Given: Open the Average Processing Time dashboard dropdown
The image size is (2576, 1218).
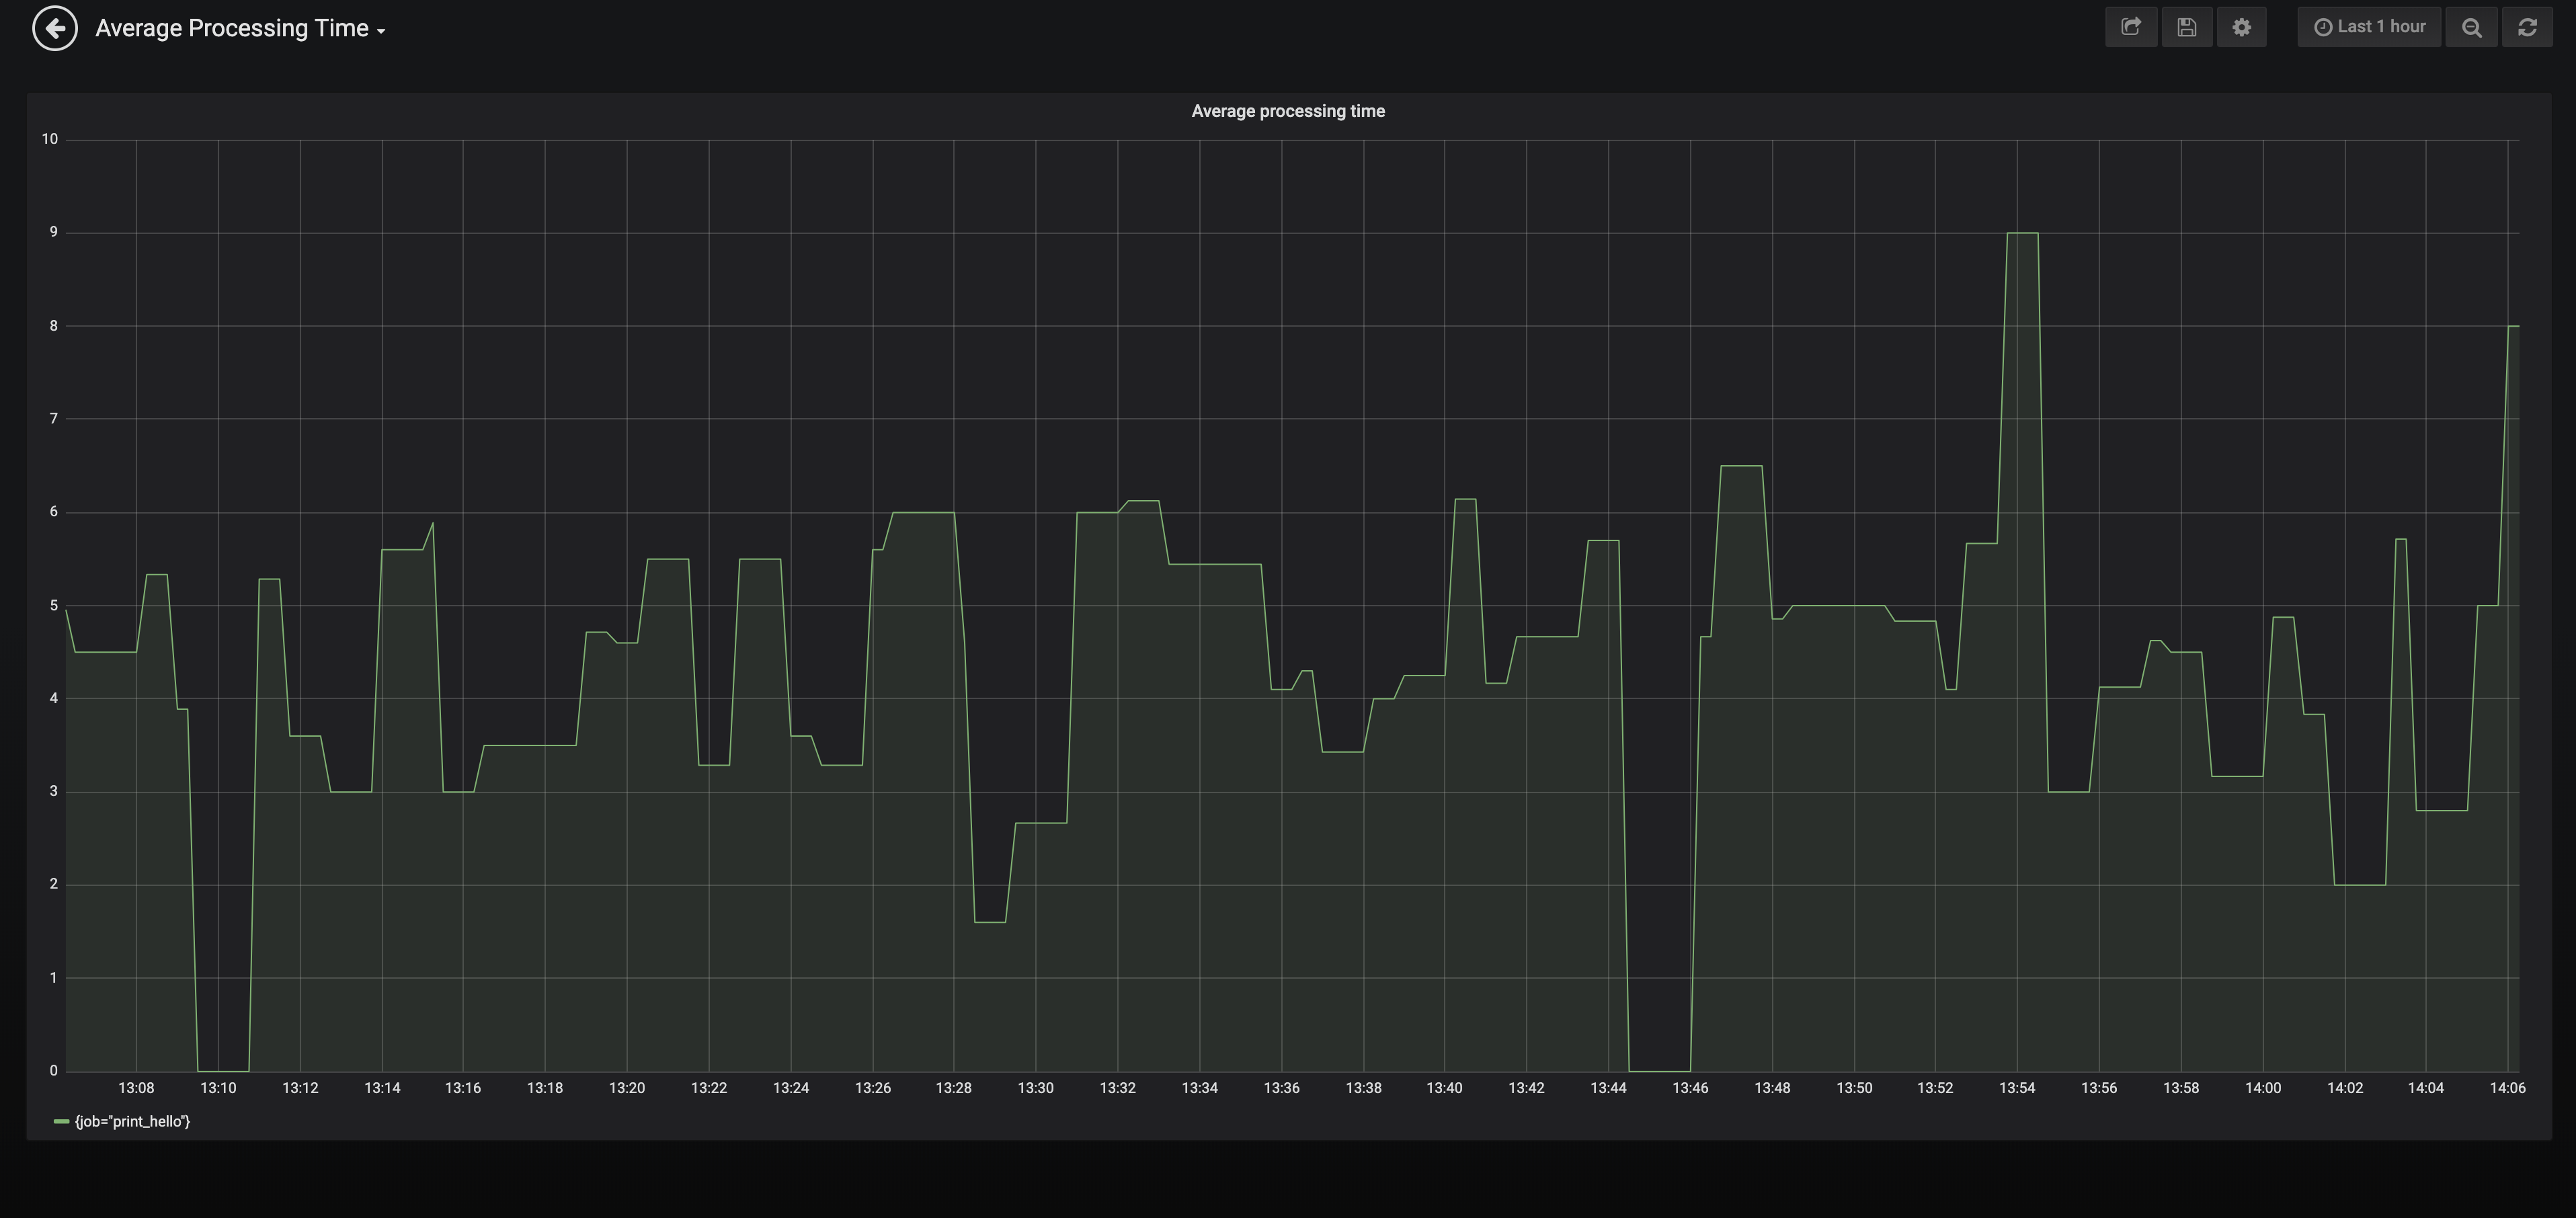Looking at the screenshot, I should [x=240, y=28].
